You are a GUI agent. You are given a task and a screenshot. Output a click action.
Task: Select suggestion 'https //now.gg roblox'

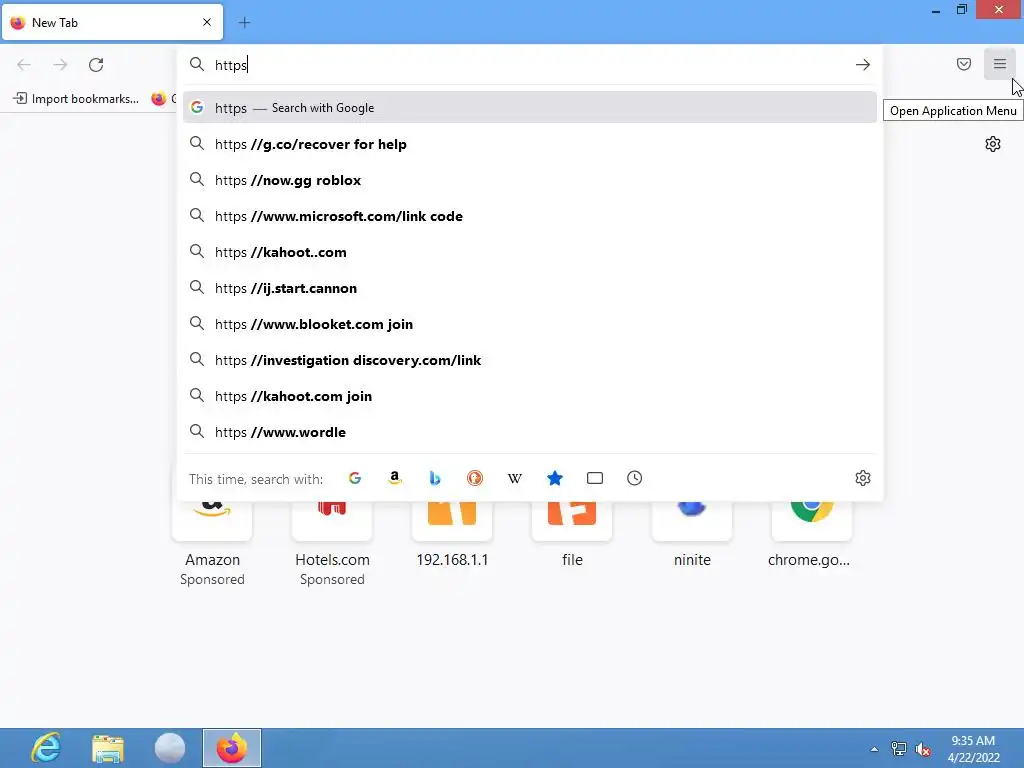point(530,180)
